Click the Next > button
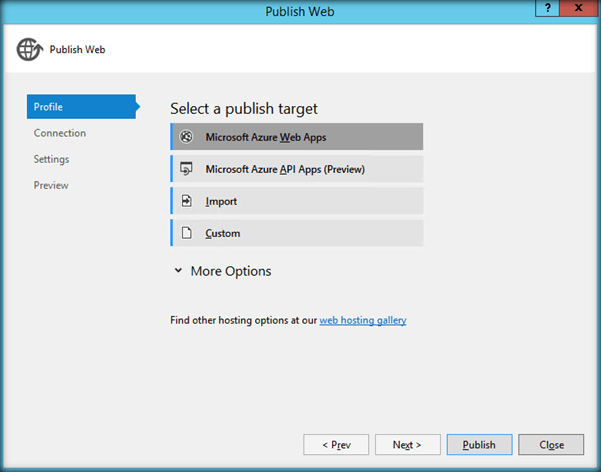Screen dimensions: 601x472 (408, 445)
